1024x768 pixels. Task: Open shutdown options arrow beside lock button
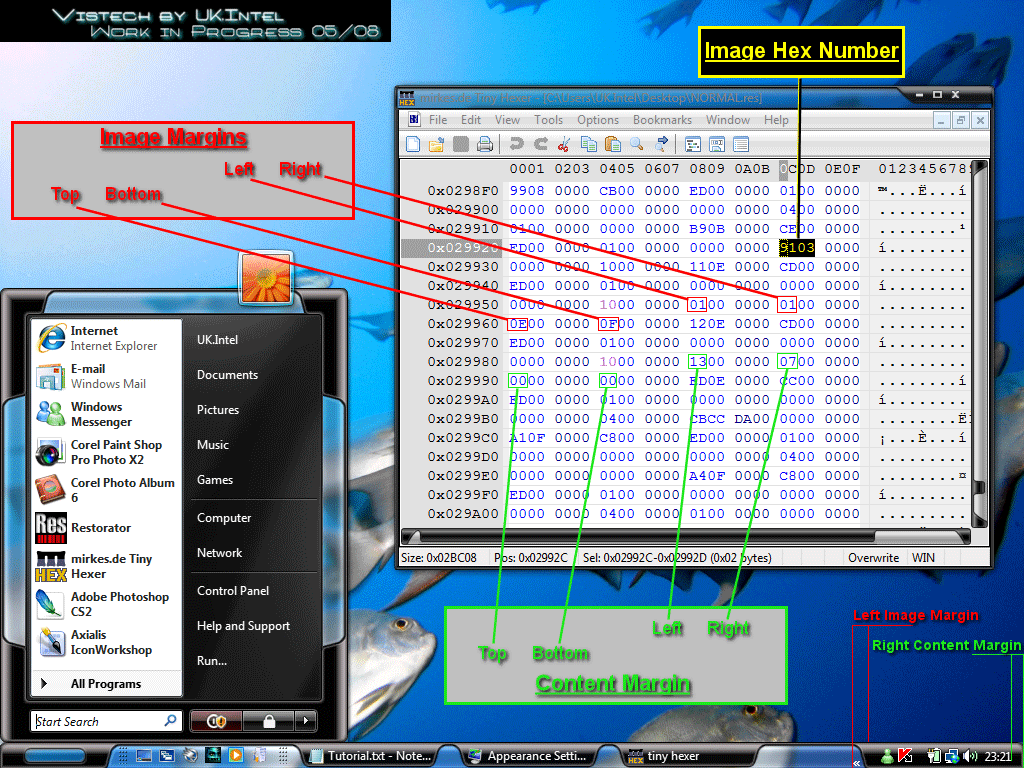[x=305, y=721]
